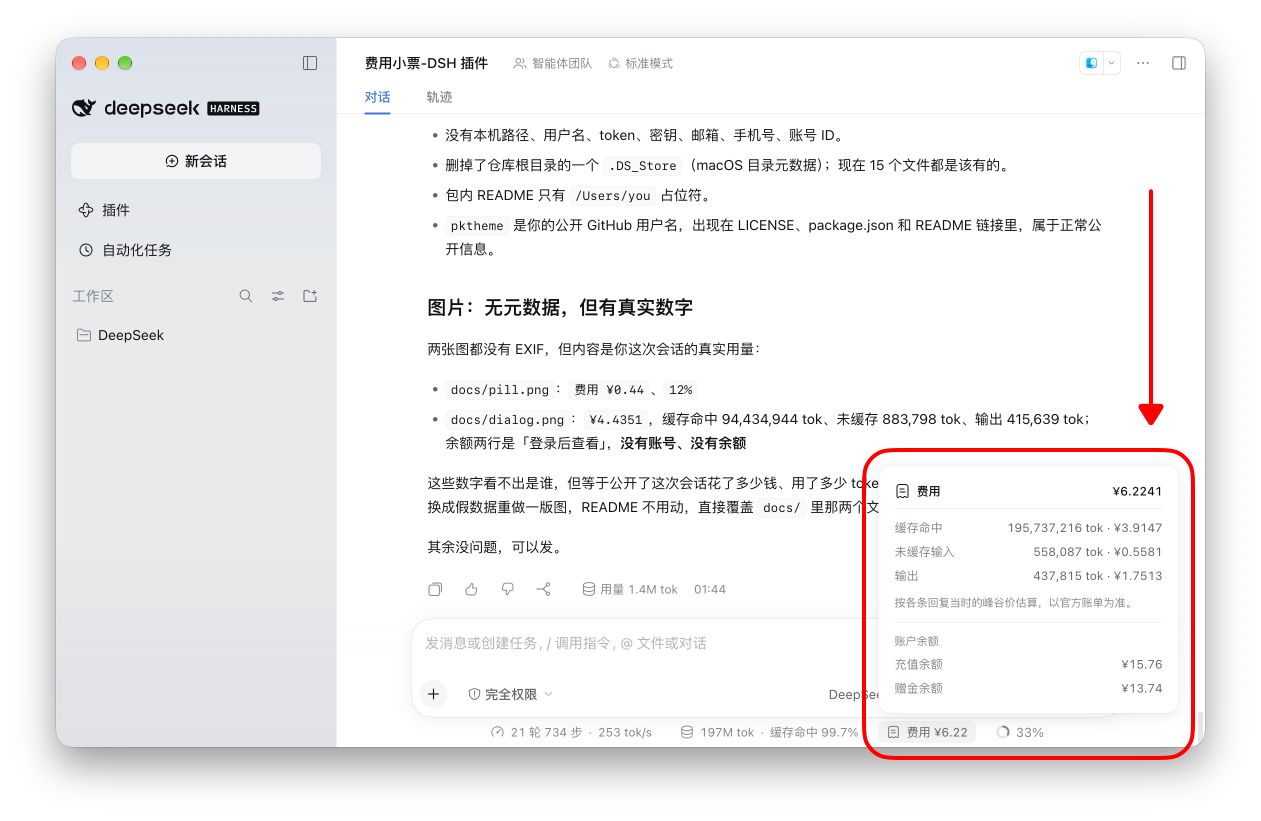
Task: Click the pktheme code text
Action: (477, 226)
